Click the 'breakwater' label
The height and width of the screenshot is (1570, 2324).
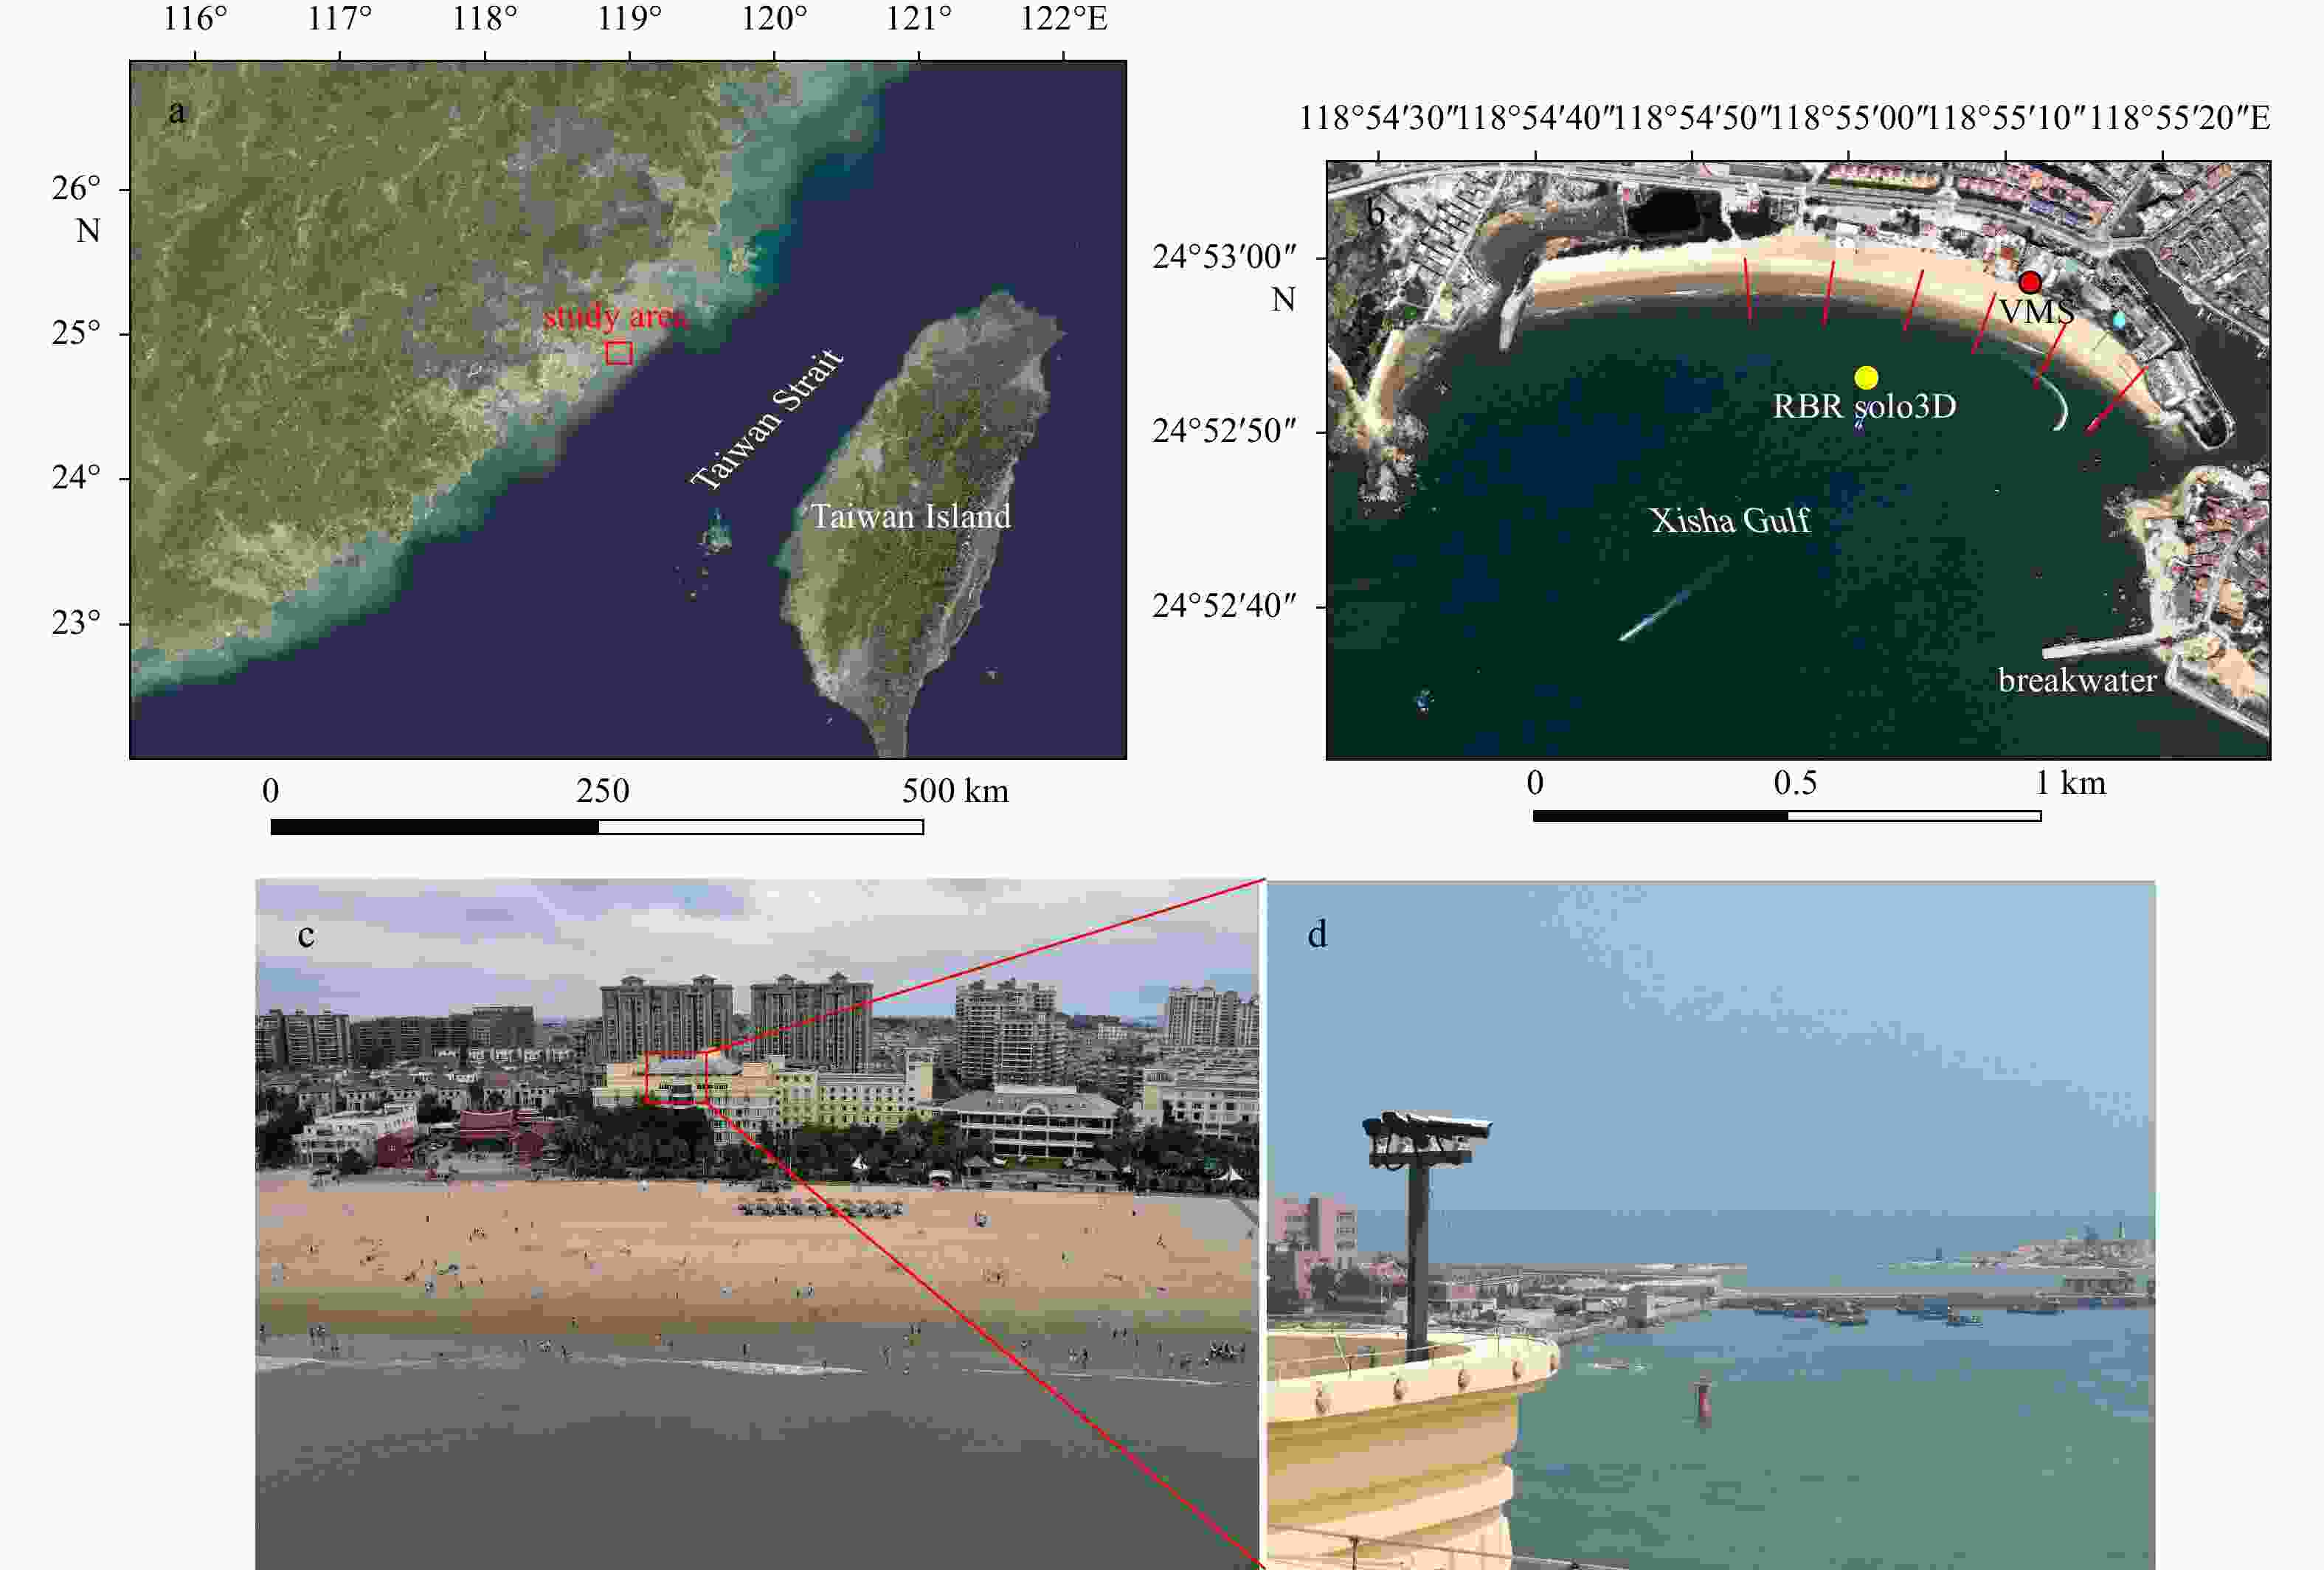point(2077,680)
